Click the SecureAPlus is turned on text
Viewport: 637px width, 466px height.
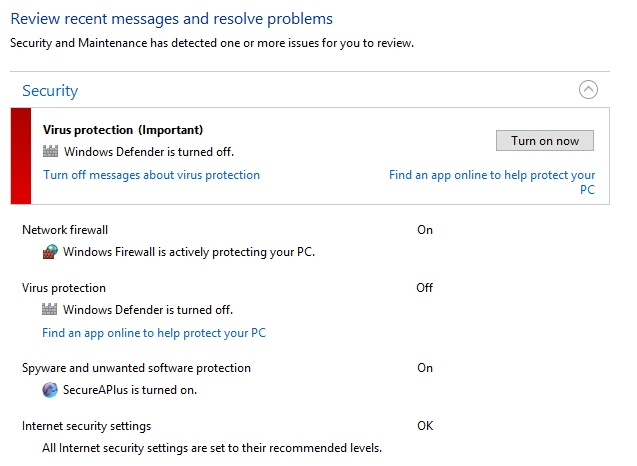129,390
